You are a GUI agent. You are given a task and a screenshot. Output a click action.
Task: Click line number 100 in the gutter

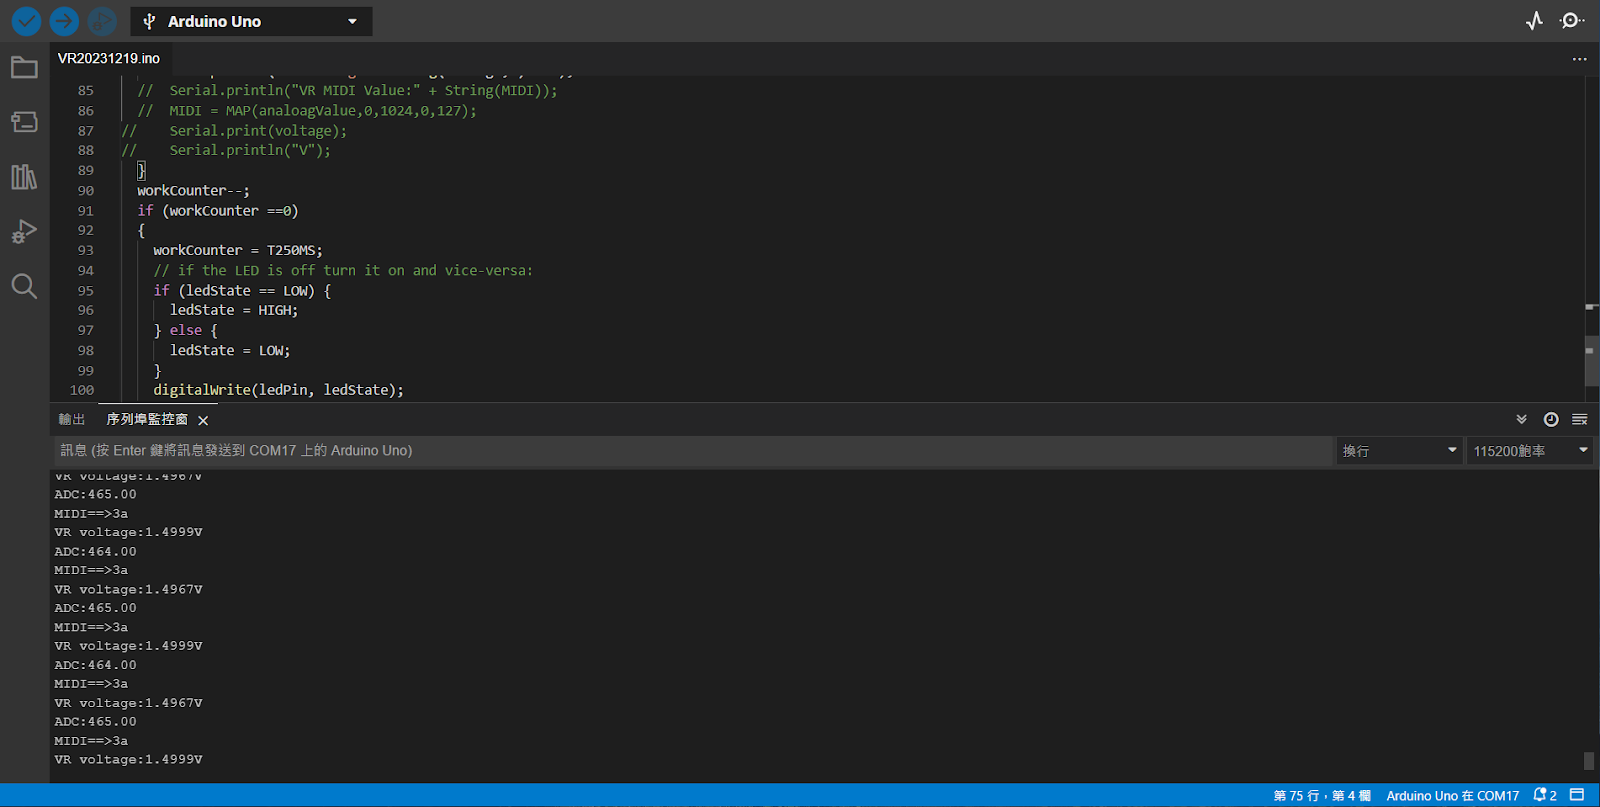click(x=82, y=391)
